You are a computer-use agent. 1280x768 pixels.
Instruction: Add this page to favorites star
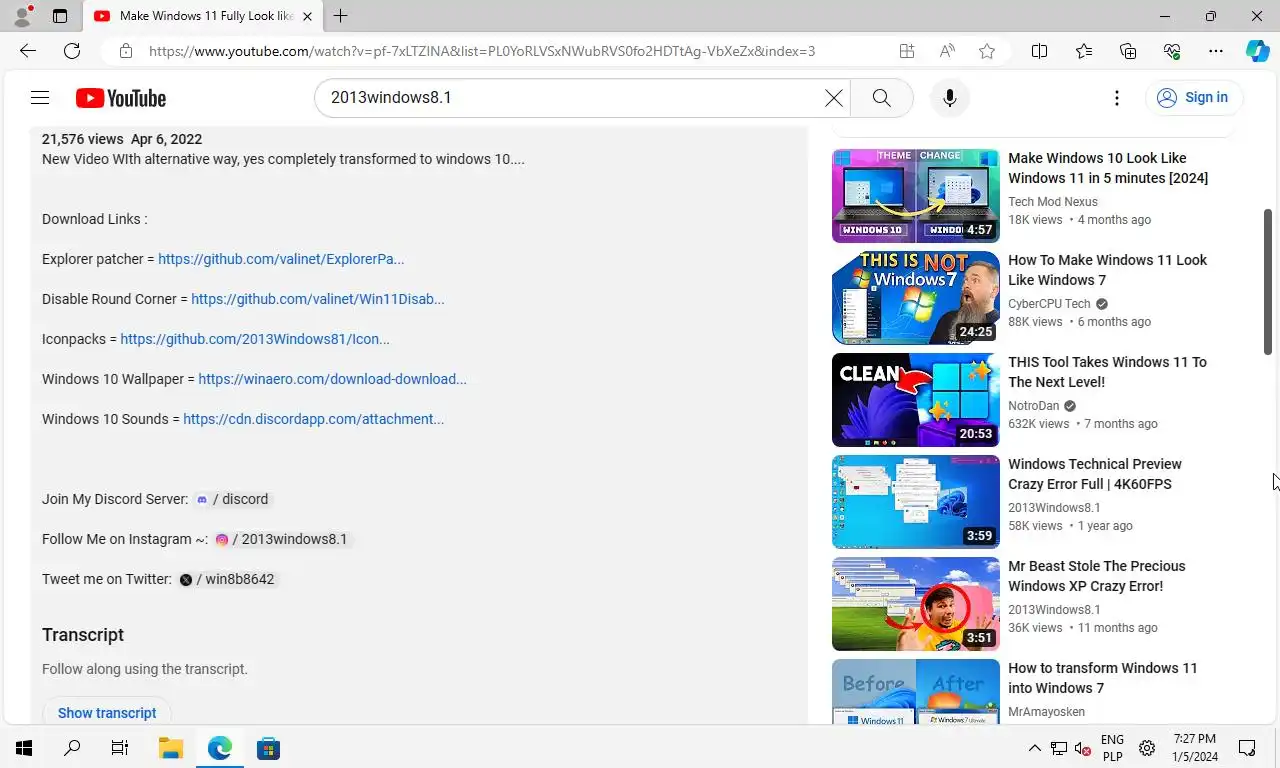pos(987,51)
